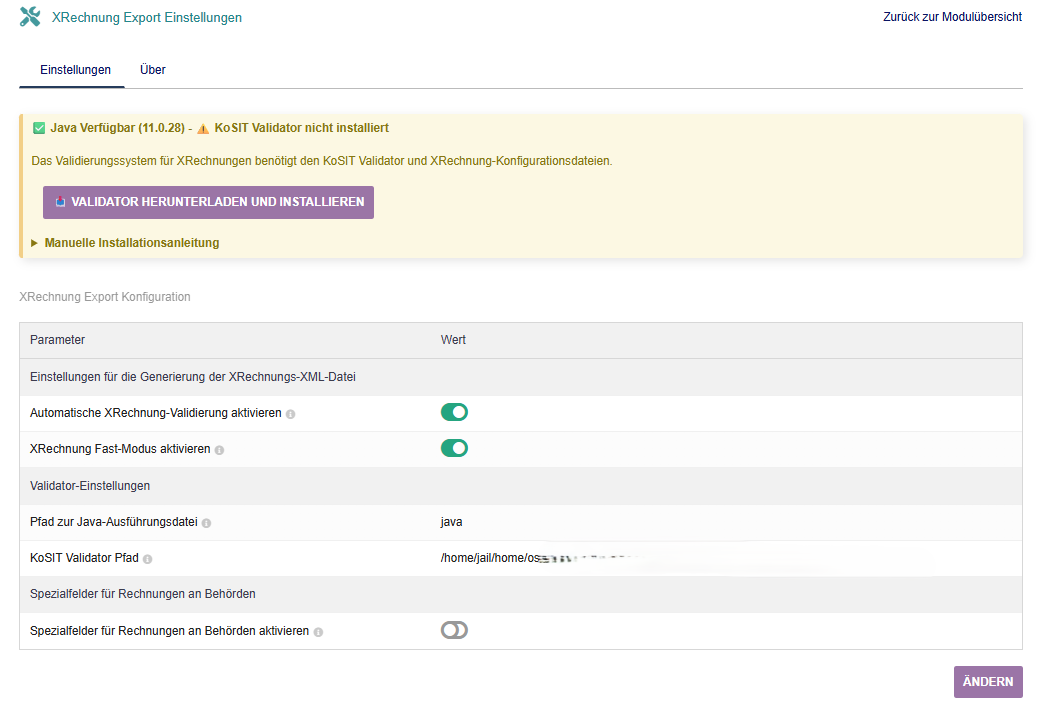Go back via Zurück zur Modulübersicht
Screen dimensions: 1045x714
click(x=952, y=17)
